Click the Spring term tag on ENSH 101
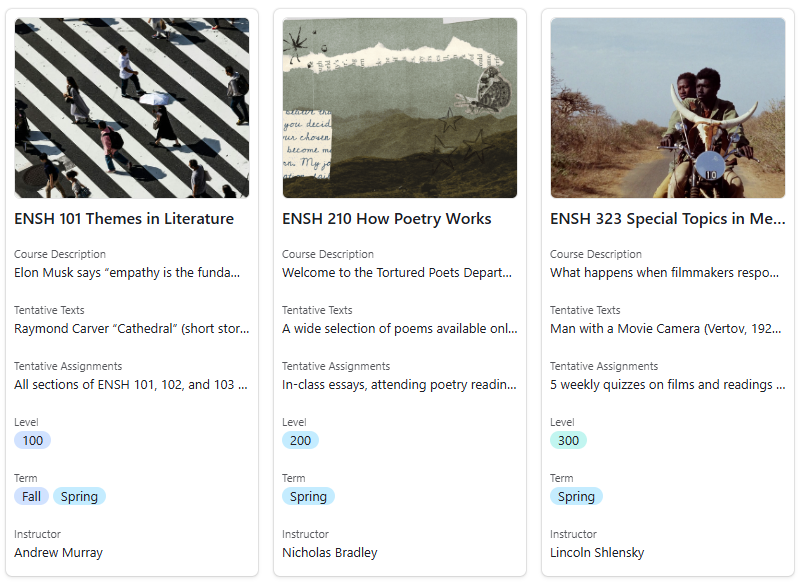 click(x=79, y=496)
